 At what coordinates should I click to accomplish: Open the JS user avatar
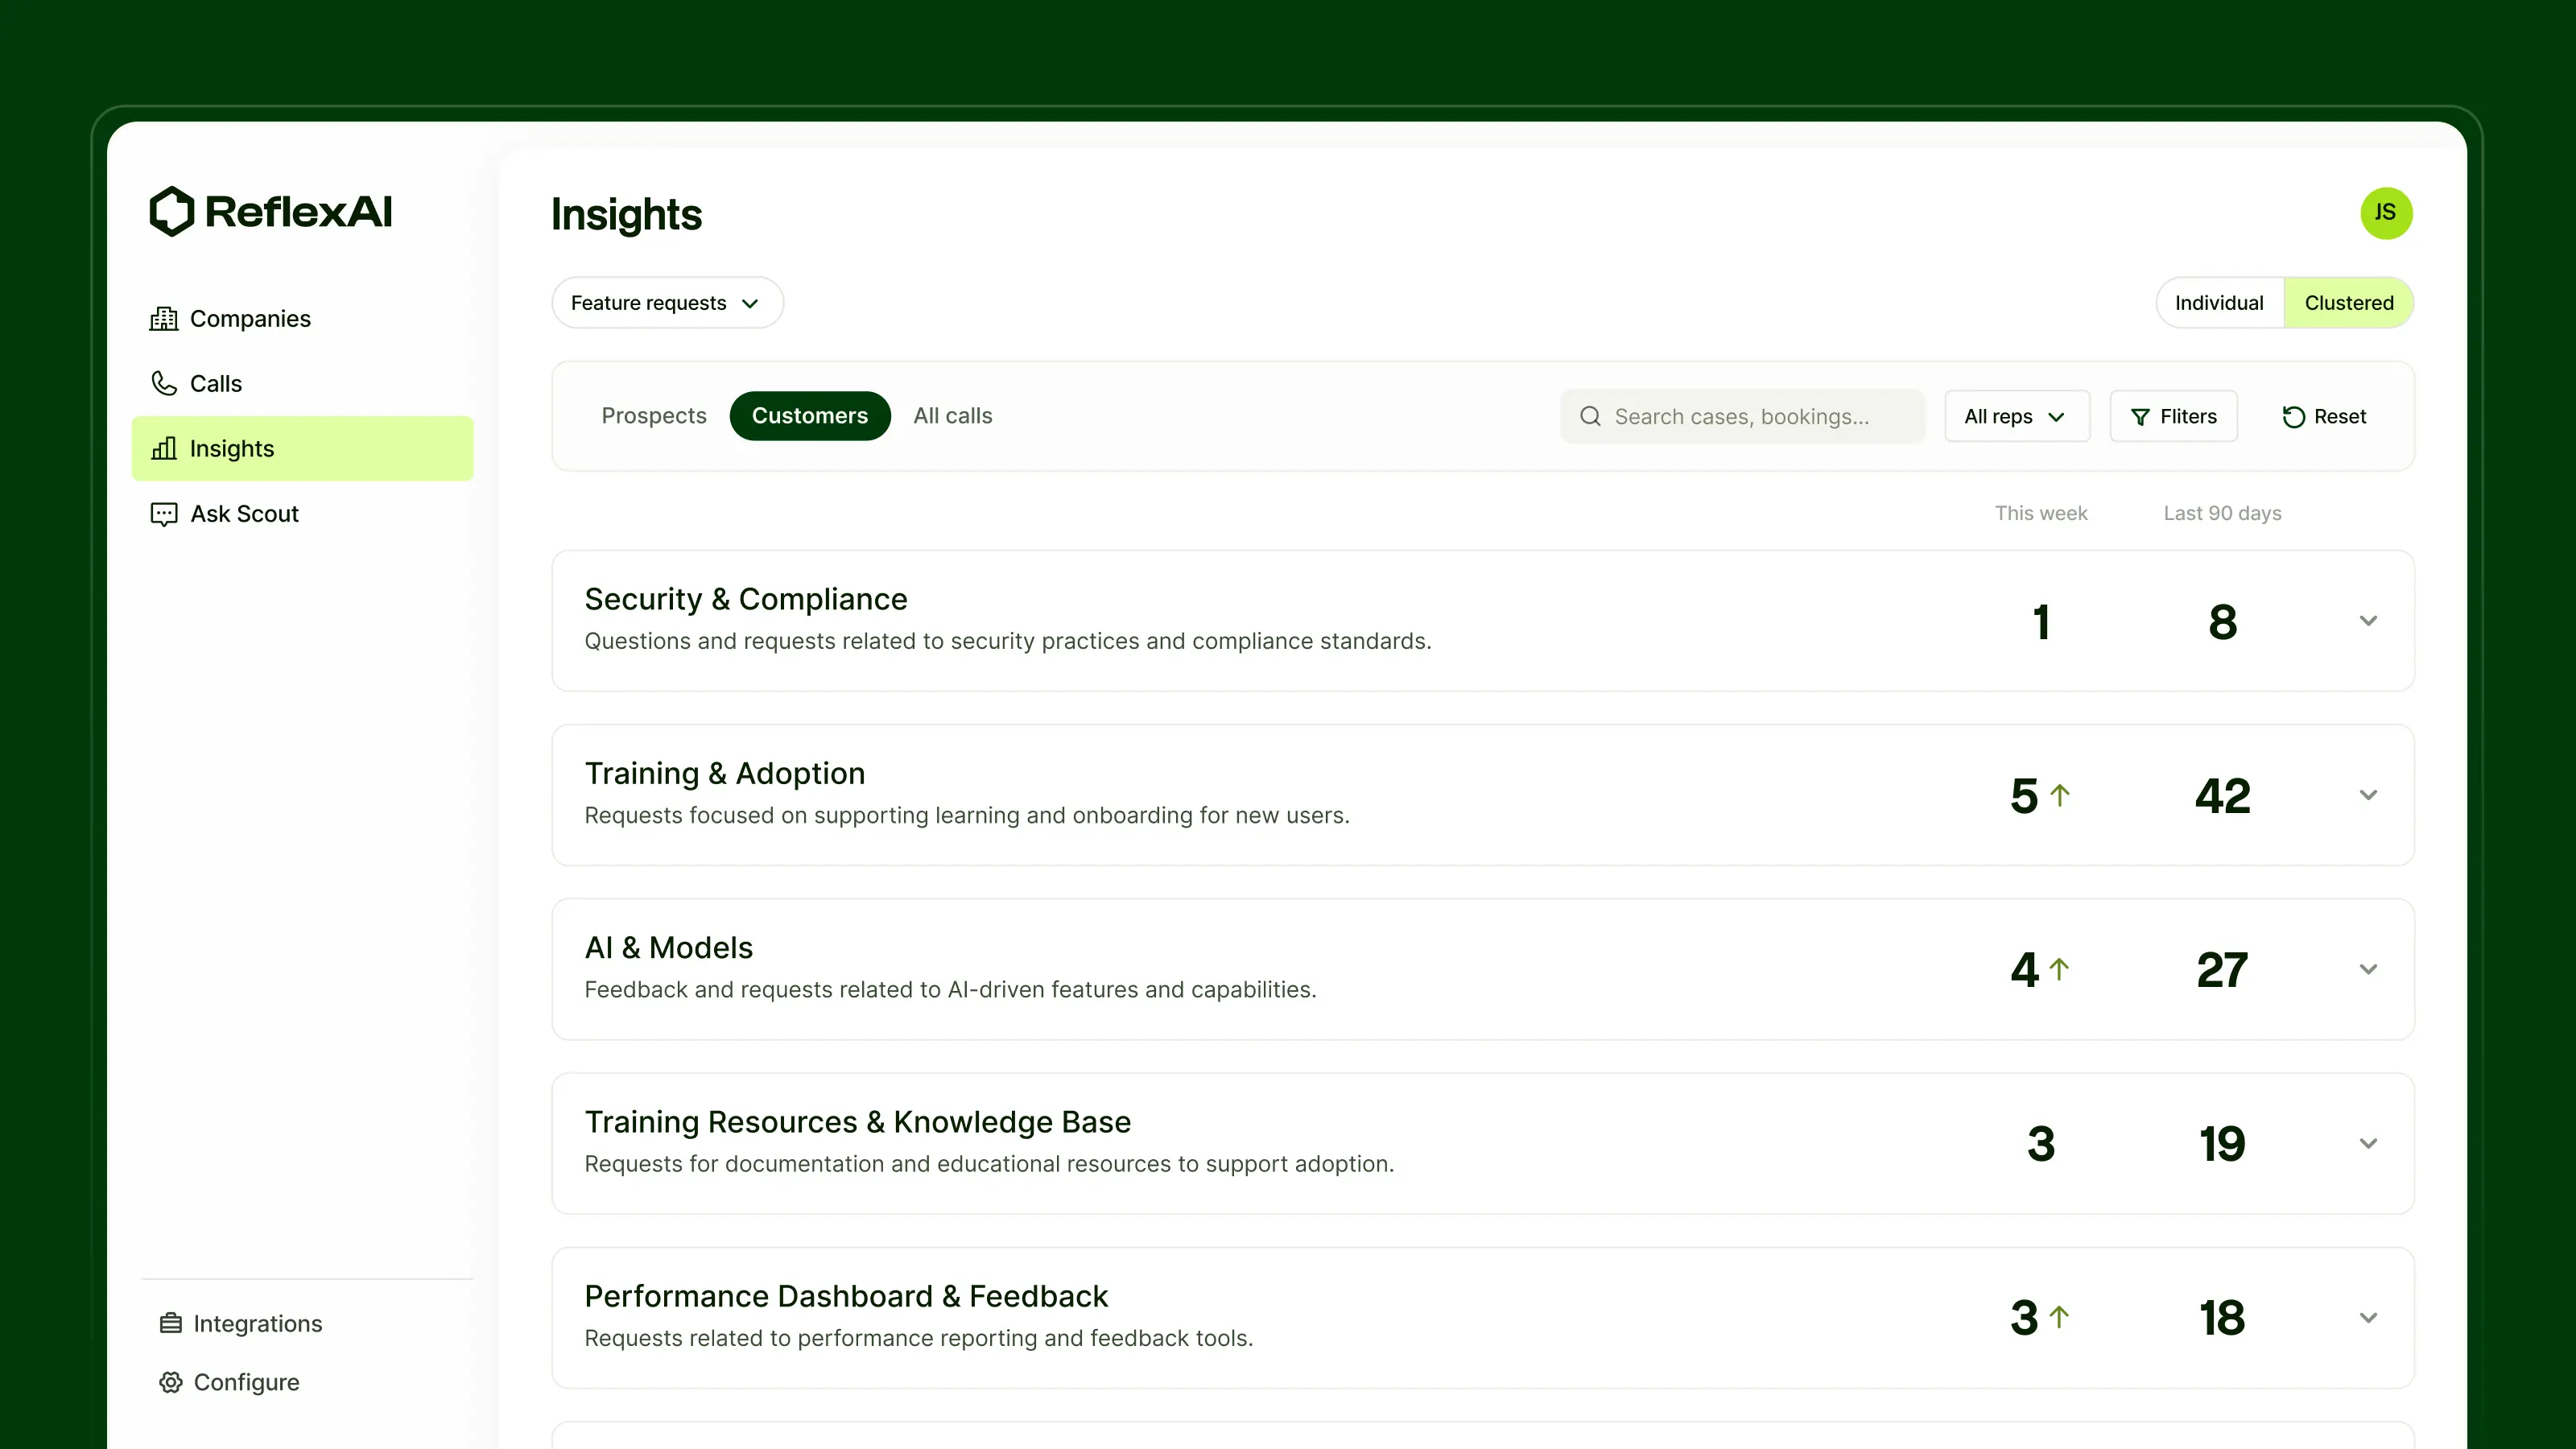2386,213
